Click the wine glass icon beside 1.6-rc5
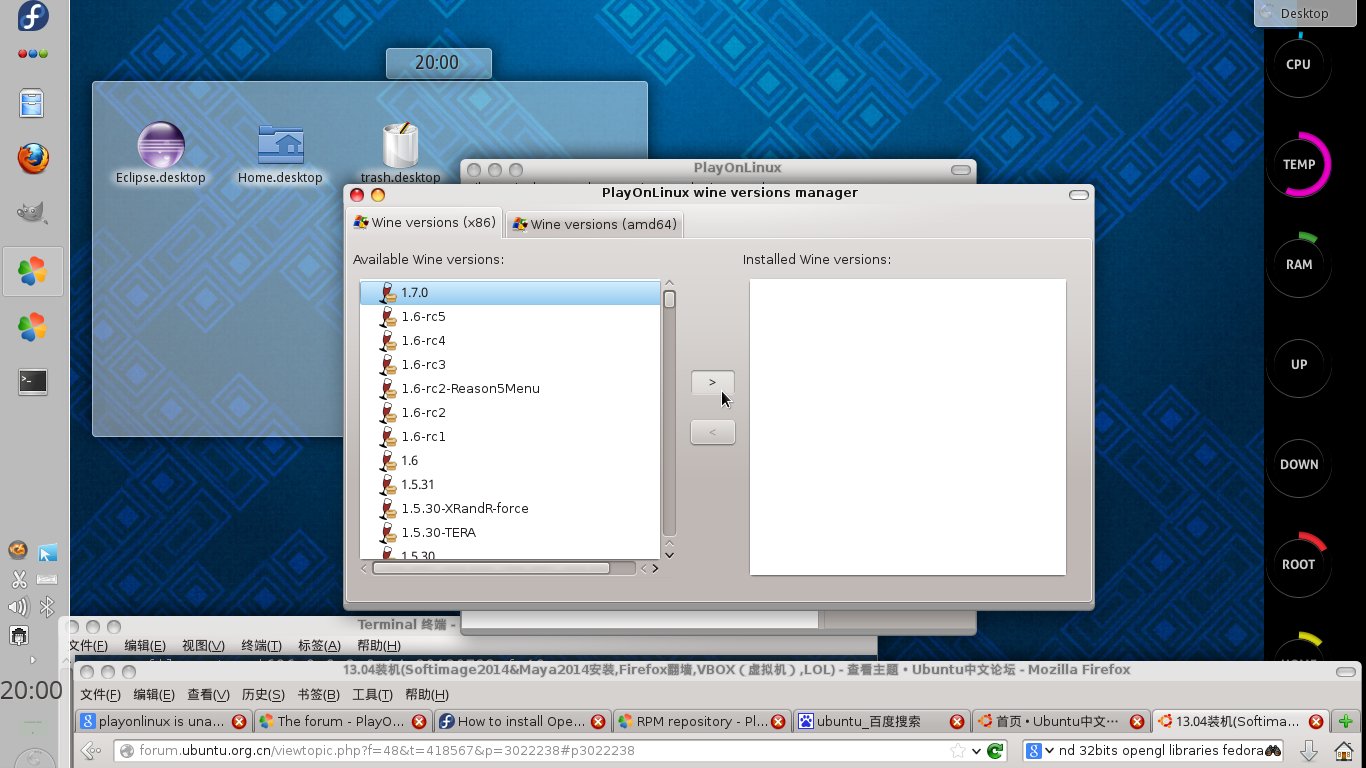The width and height of the screenshot is (1366, 768). click(x=388, y=317)
